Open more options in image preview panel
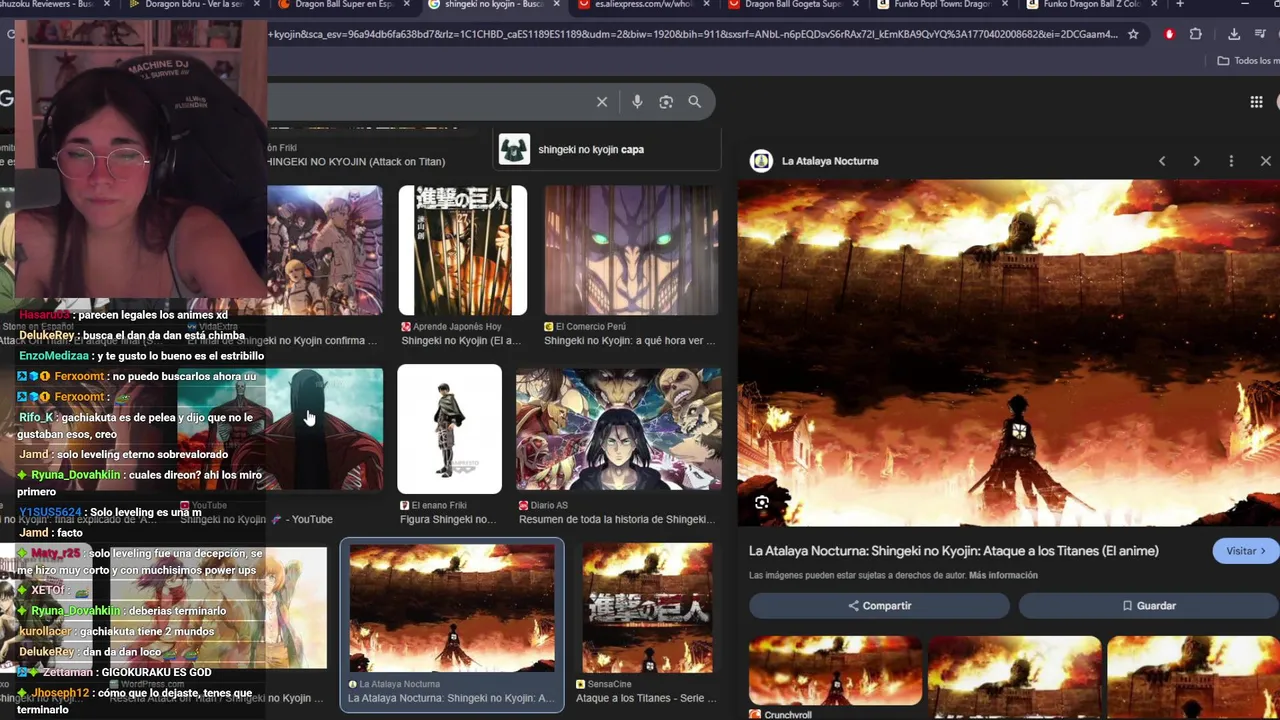1280x720 pixels. (x=1231, y=161)
